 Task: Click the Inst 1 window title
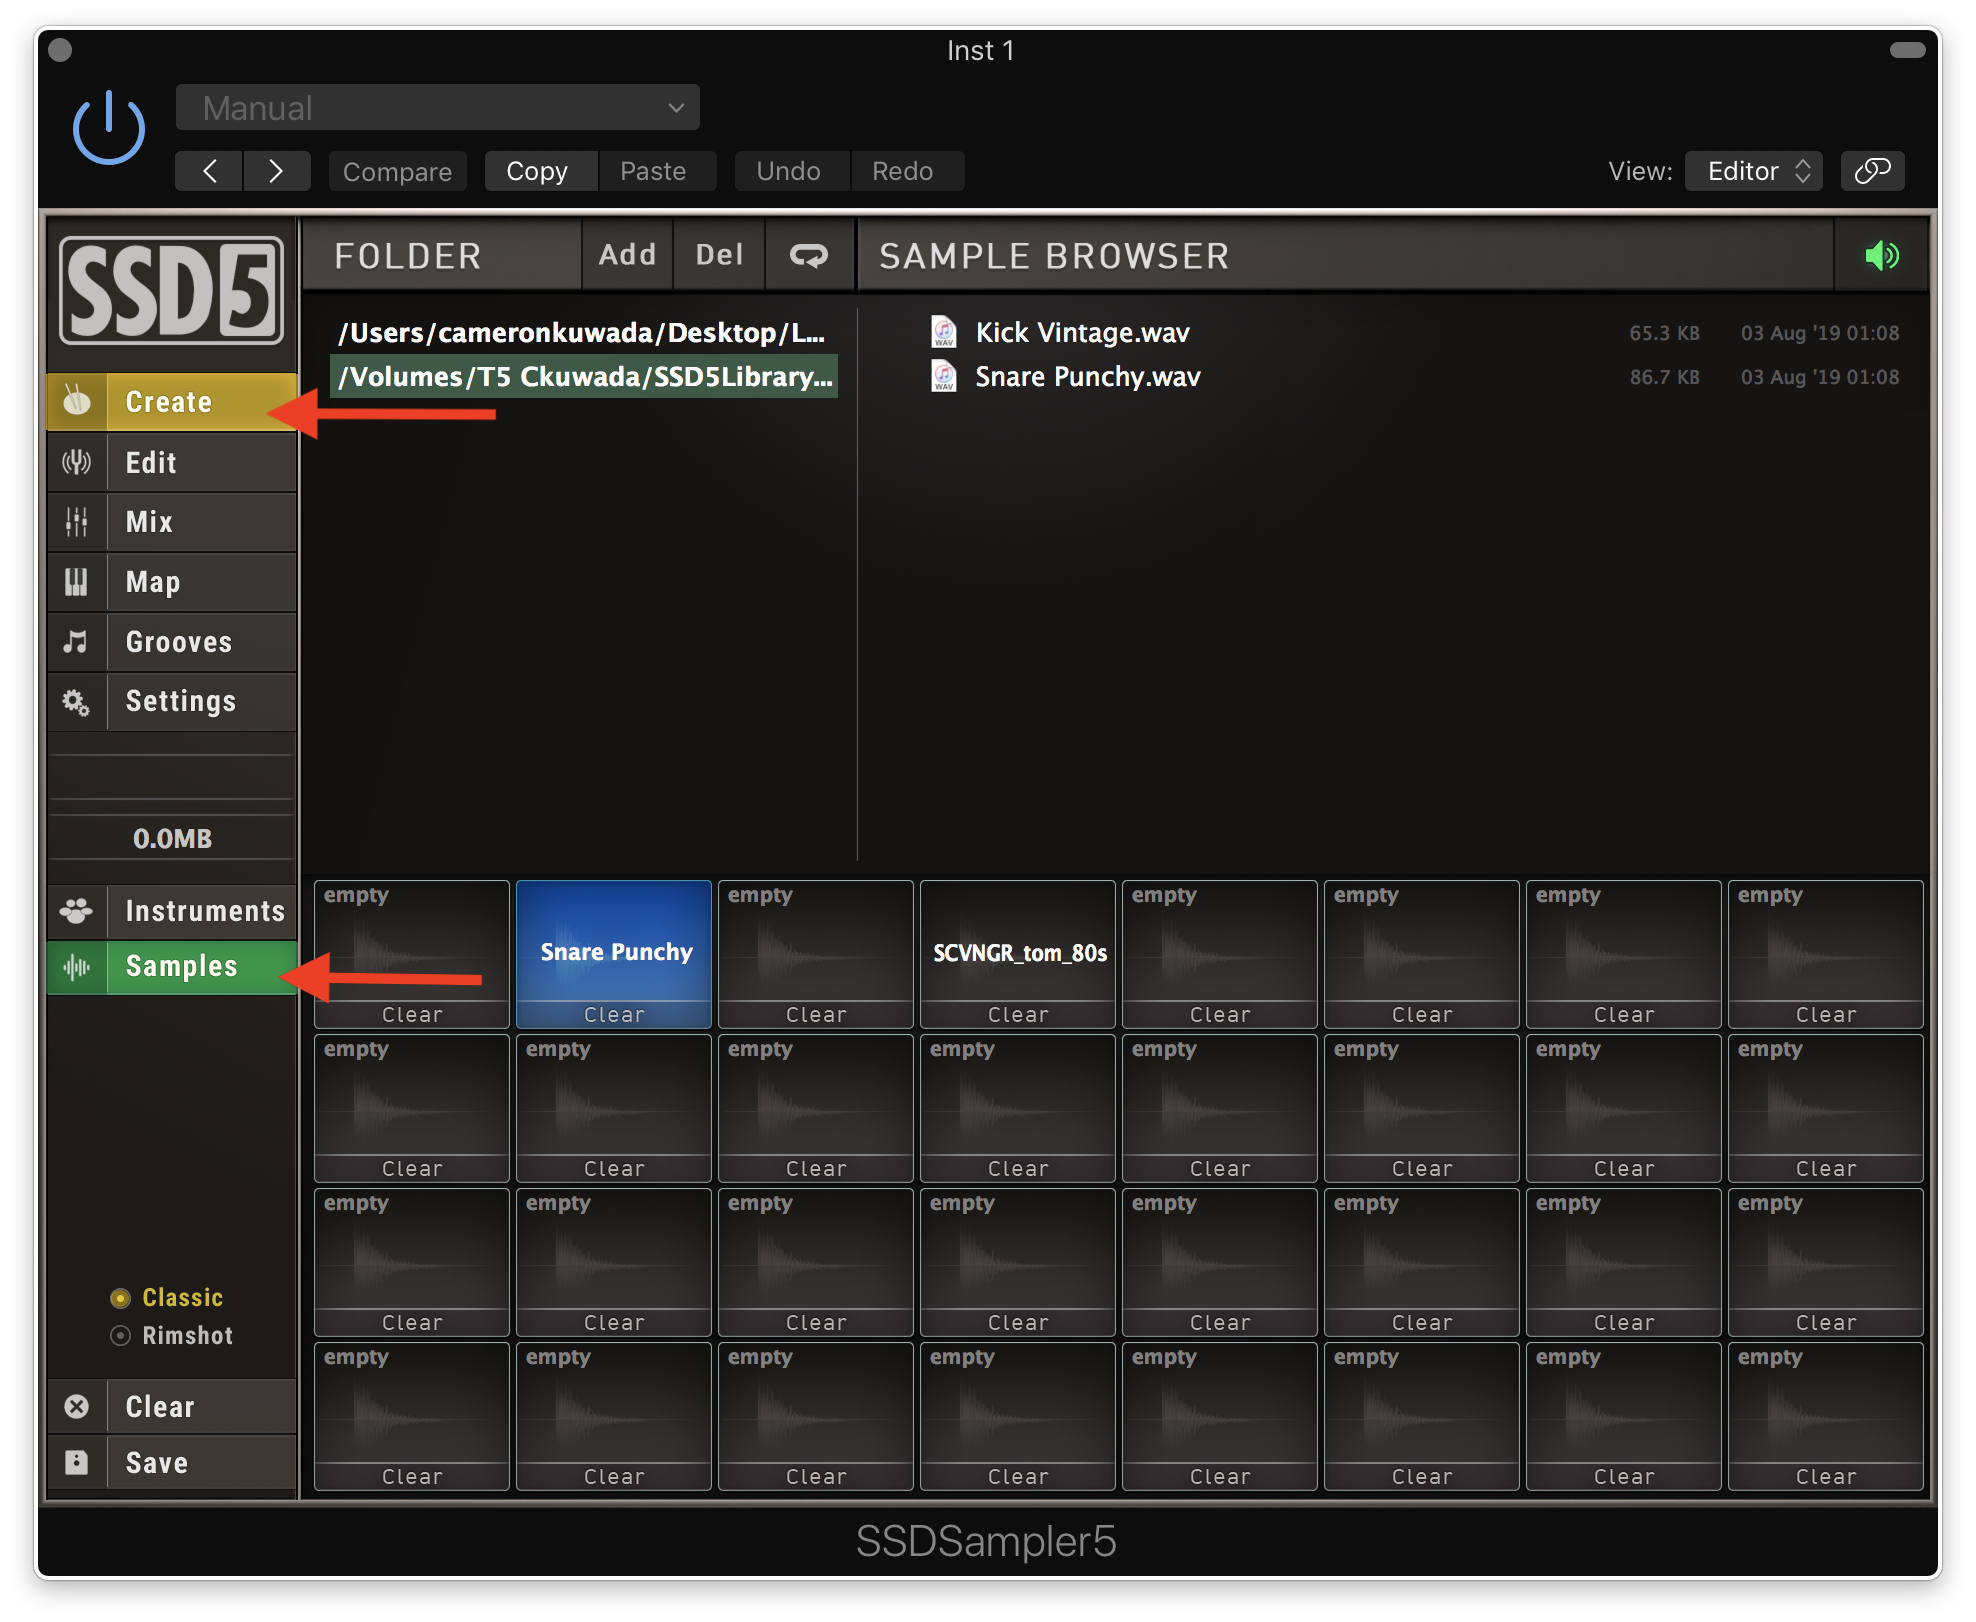pos(980,50)
